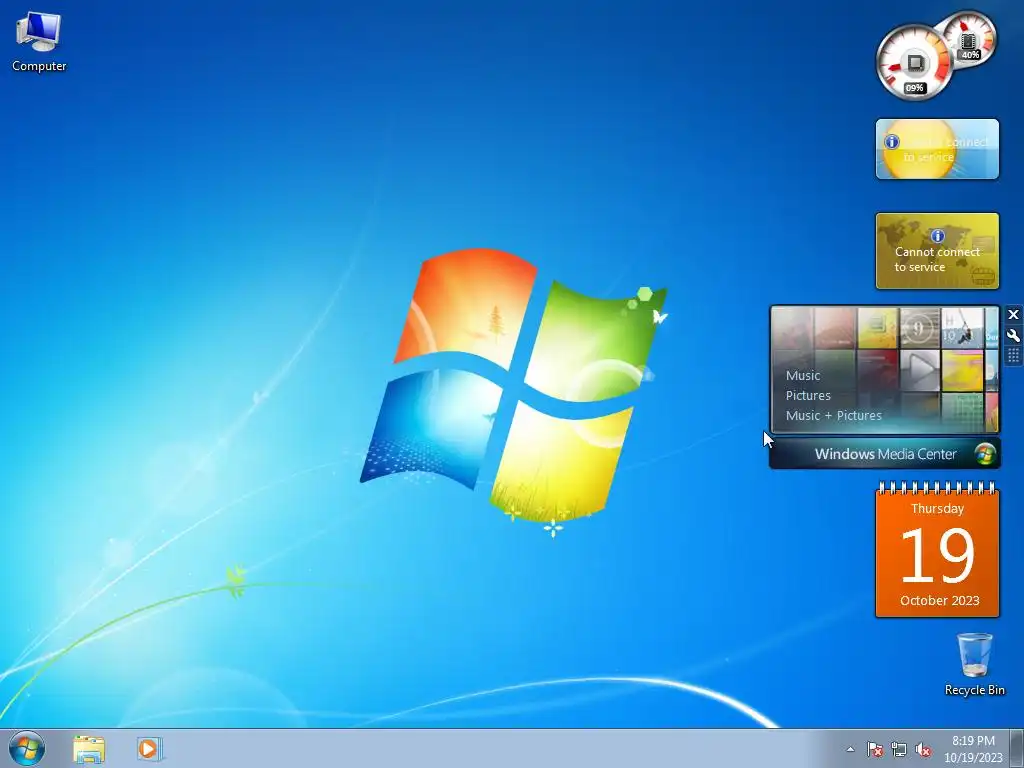Click the calendar gadget day number 19
Viewport: 1024px width, 768px height.
pyautogui.click(x=937, y=555)
